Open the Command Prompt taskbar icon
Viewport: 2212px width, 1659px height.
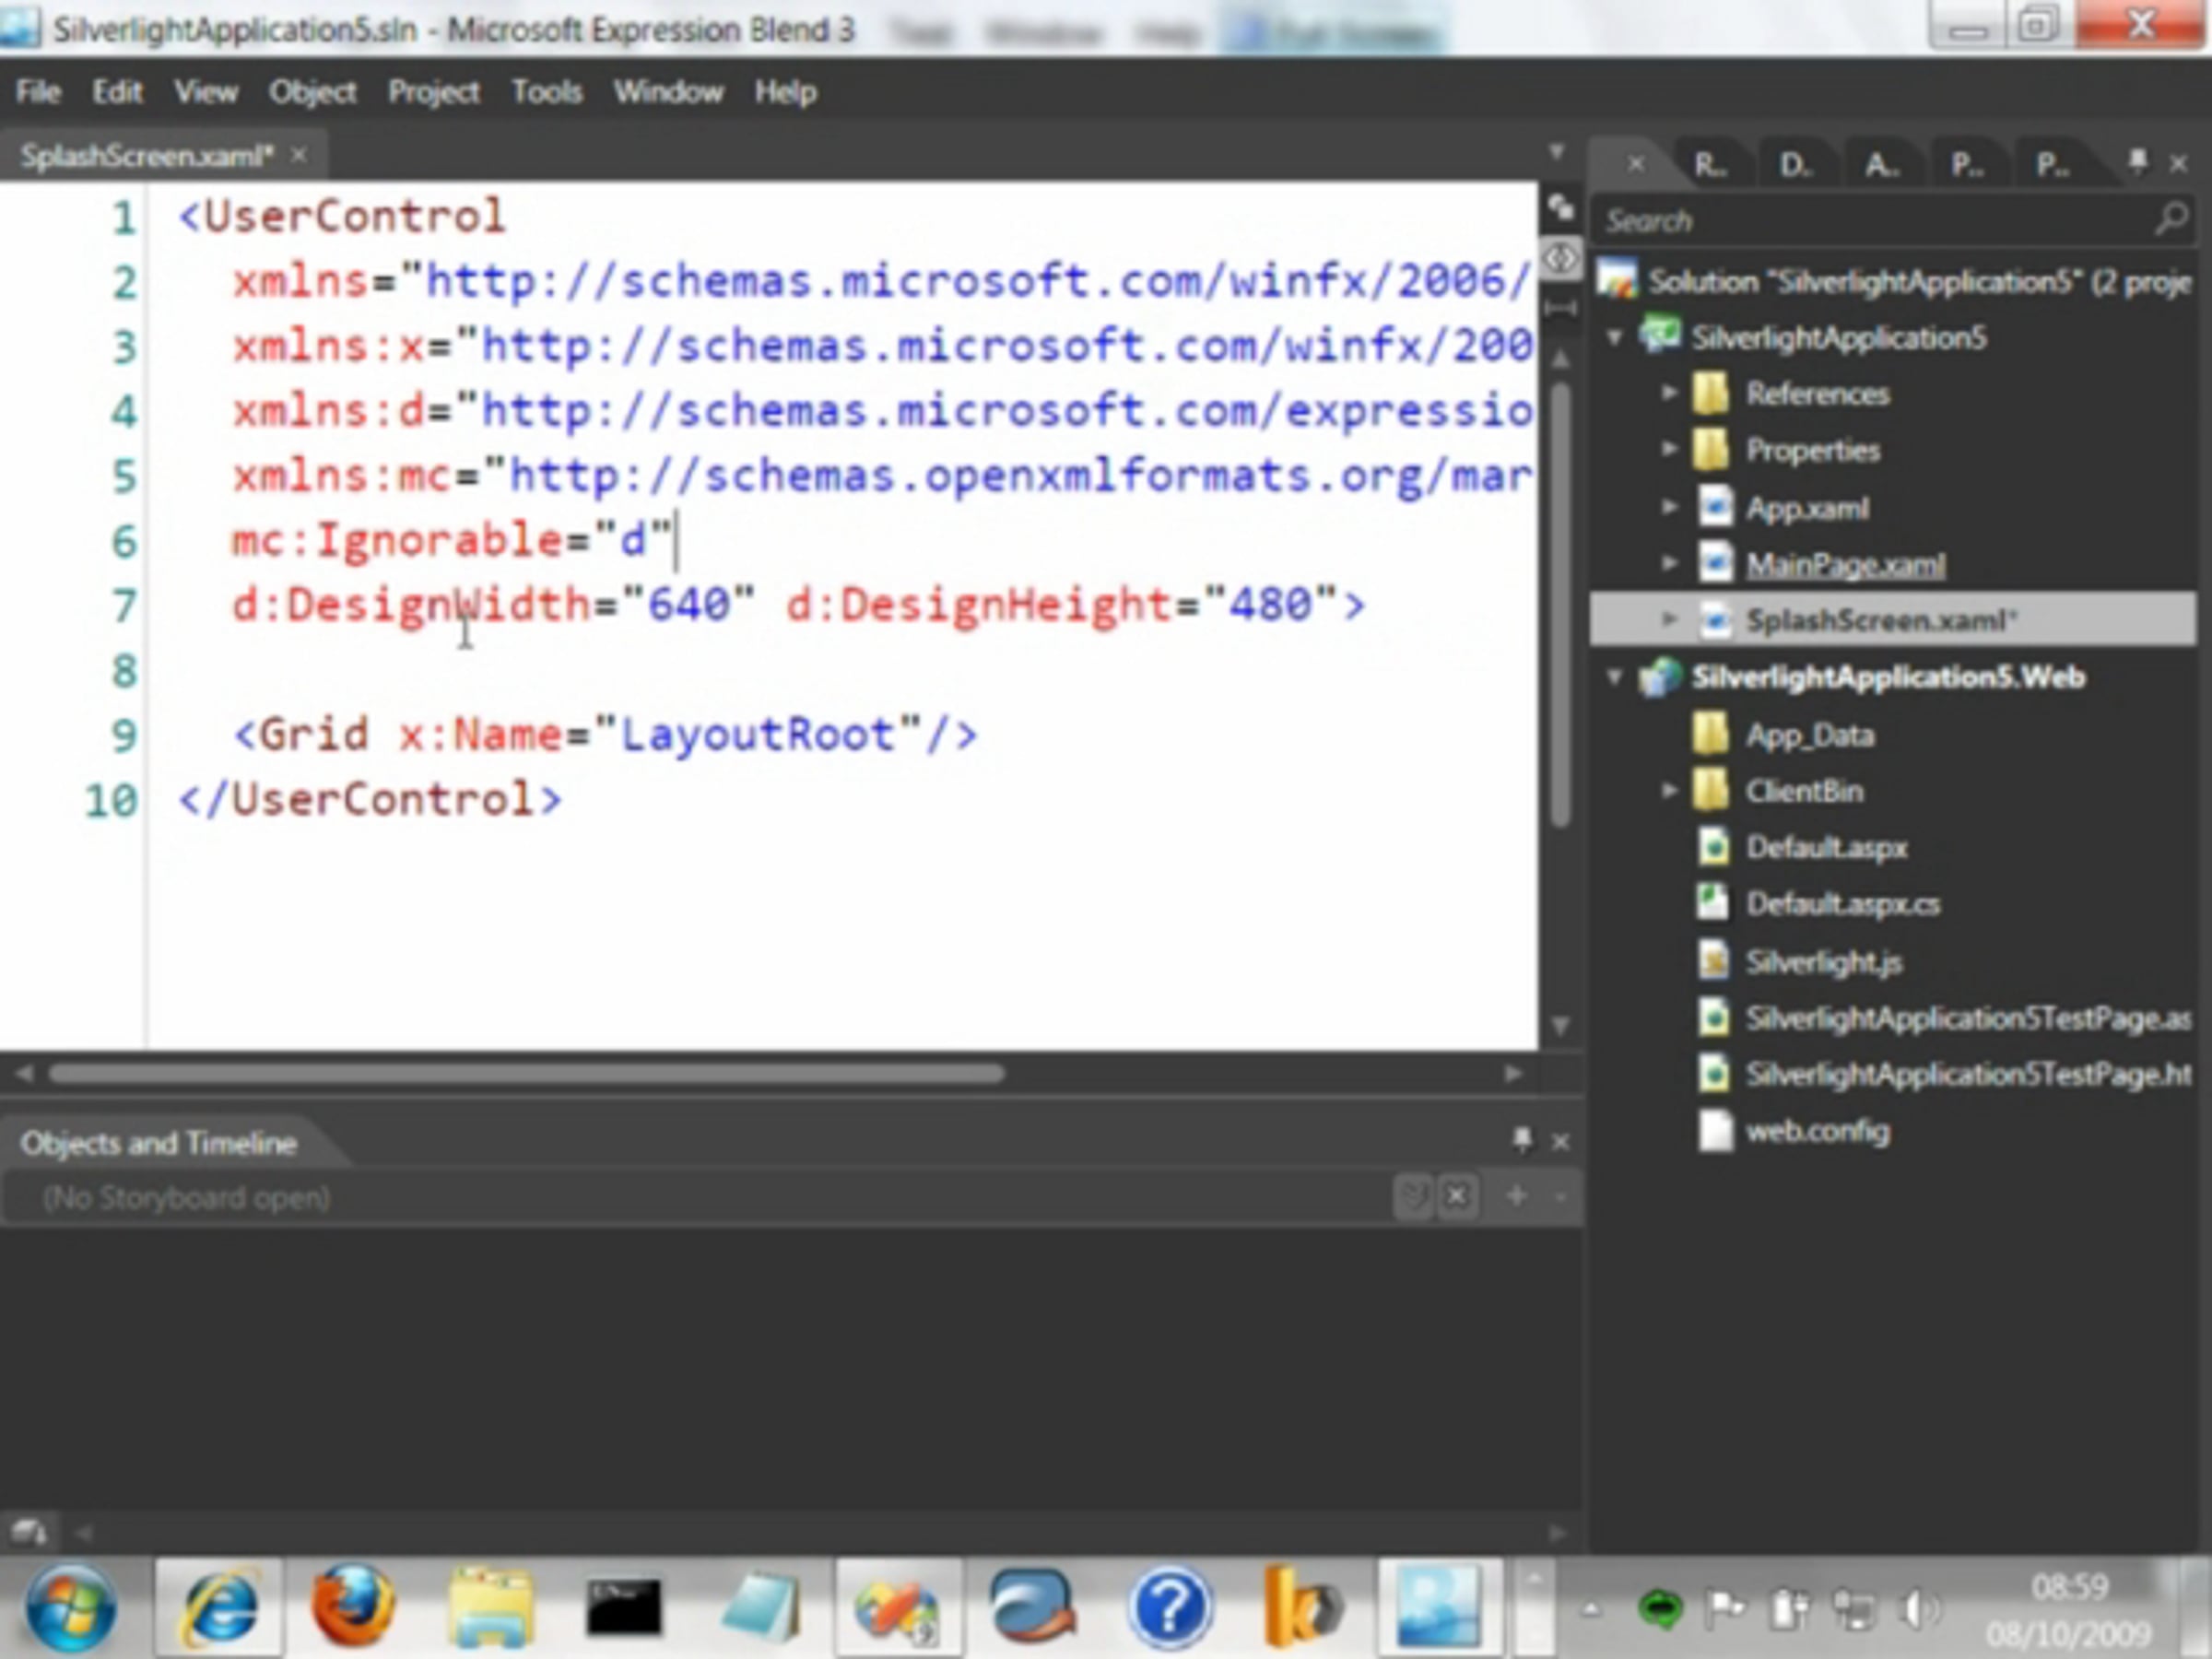click(624, 1607)
